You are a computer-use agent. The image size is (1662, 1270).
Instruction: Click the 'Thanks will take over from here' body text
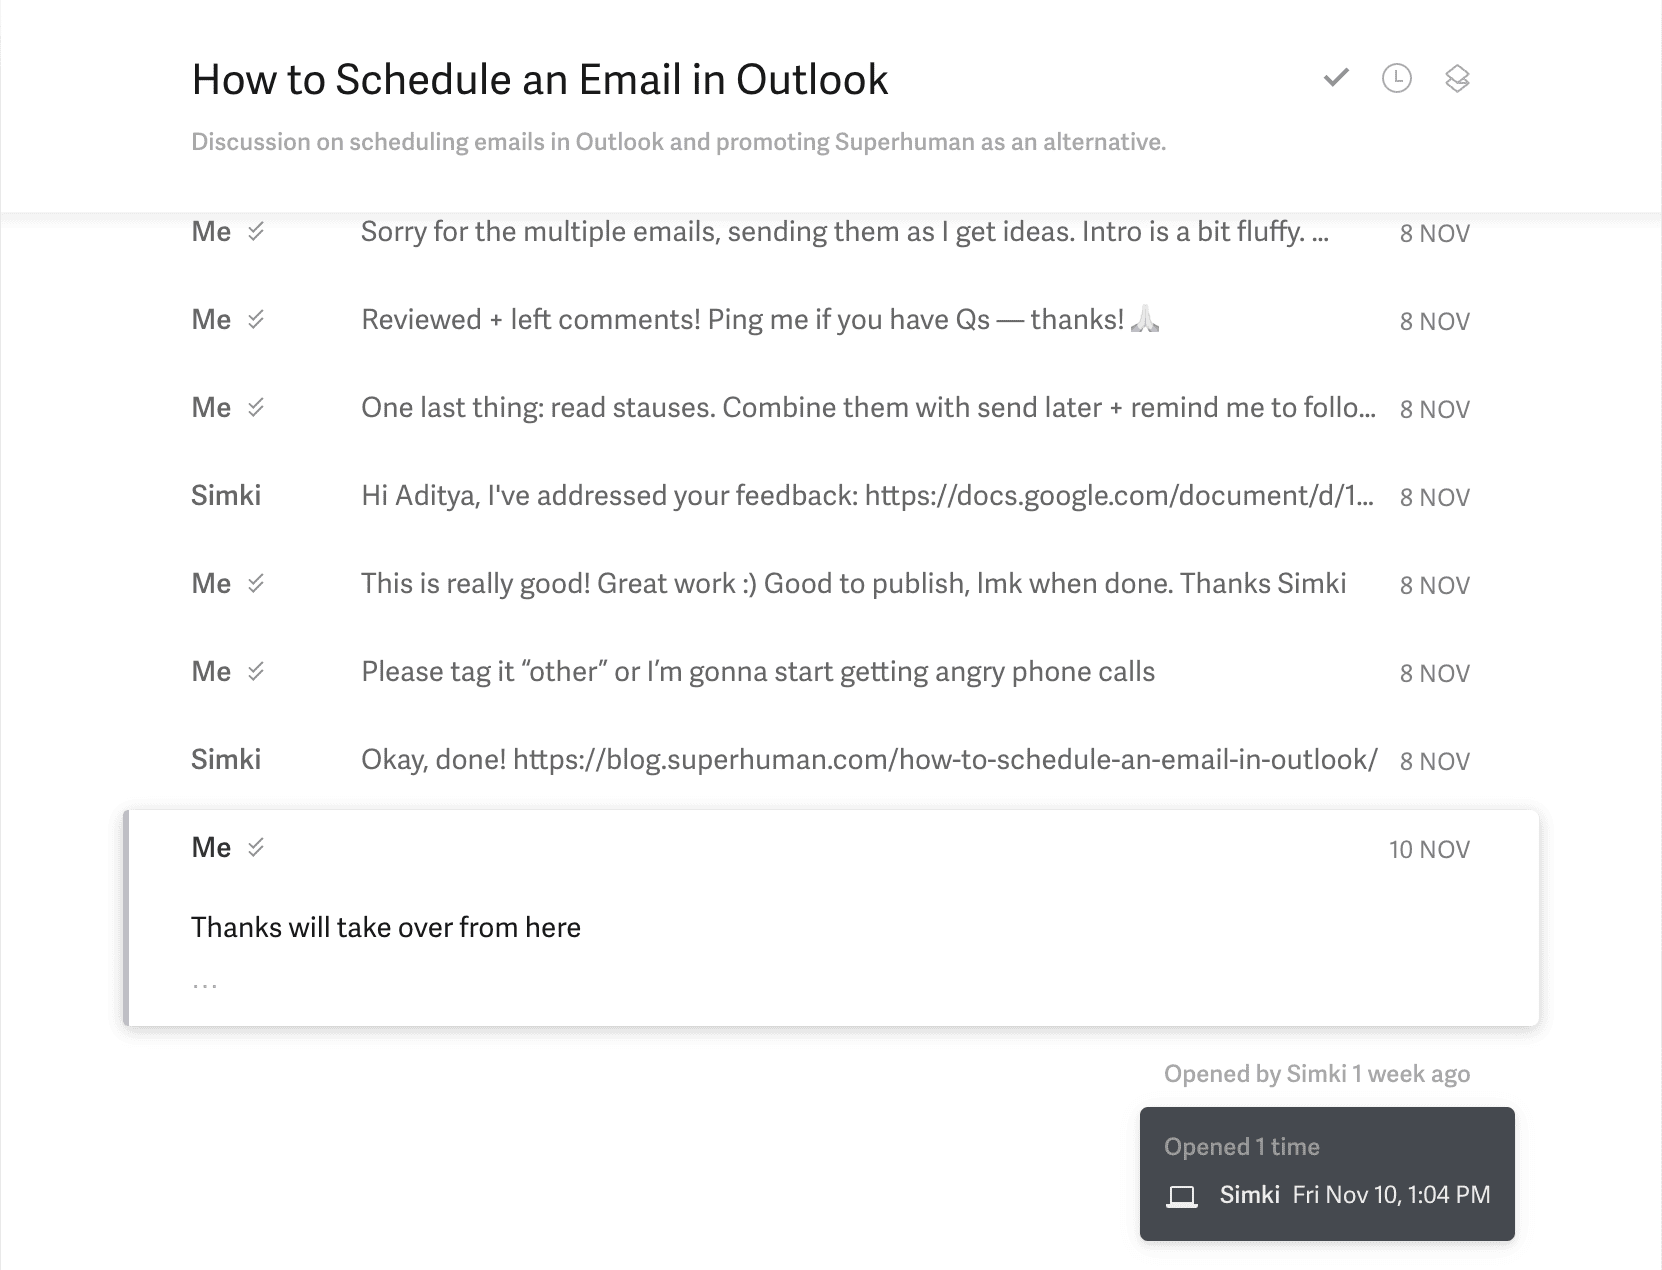click(x=386, y=928)
